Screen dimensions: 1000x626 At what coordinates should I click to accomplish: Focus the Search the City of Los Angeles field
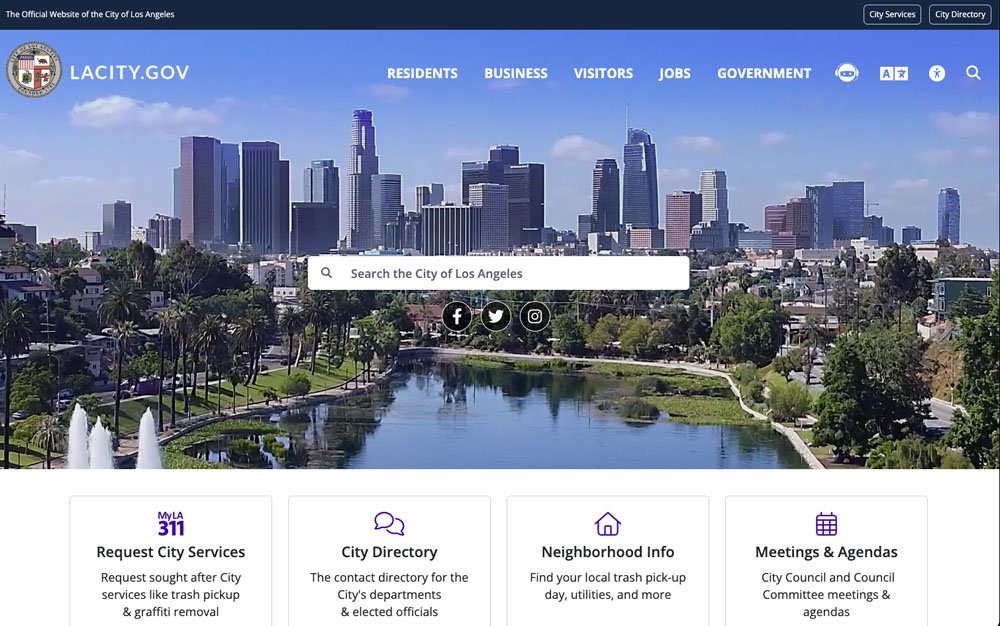coord(498,273)
